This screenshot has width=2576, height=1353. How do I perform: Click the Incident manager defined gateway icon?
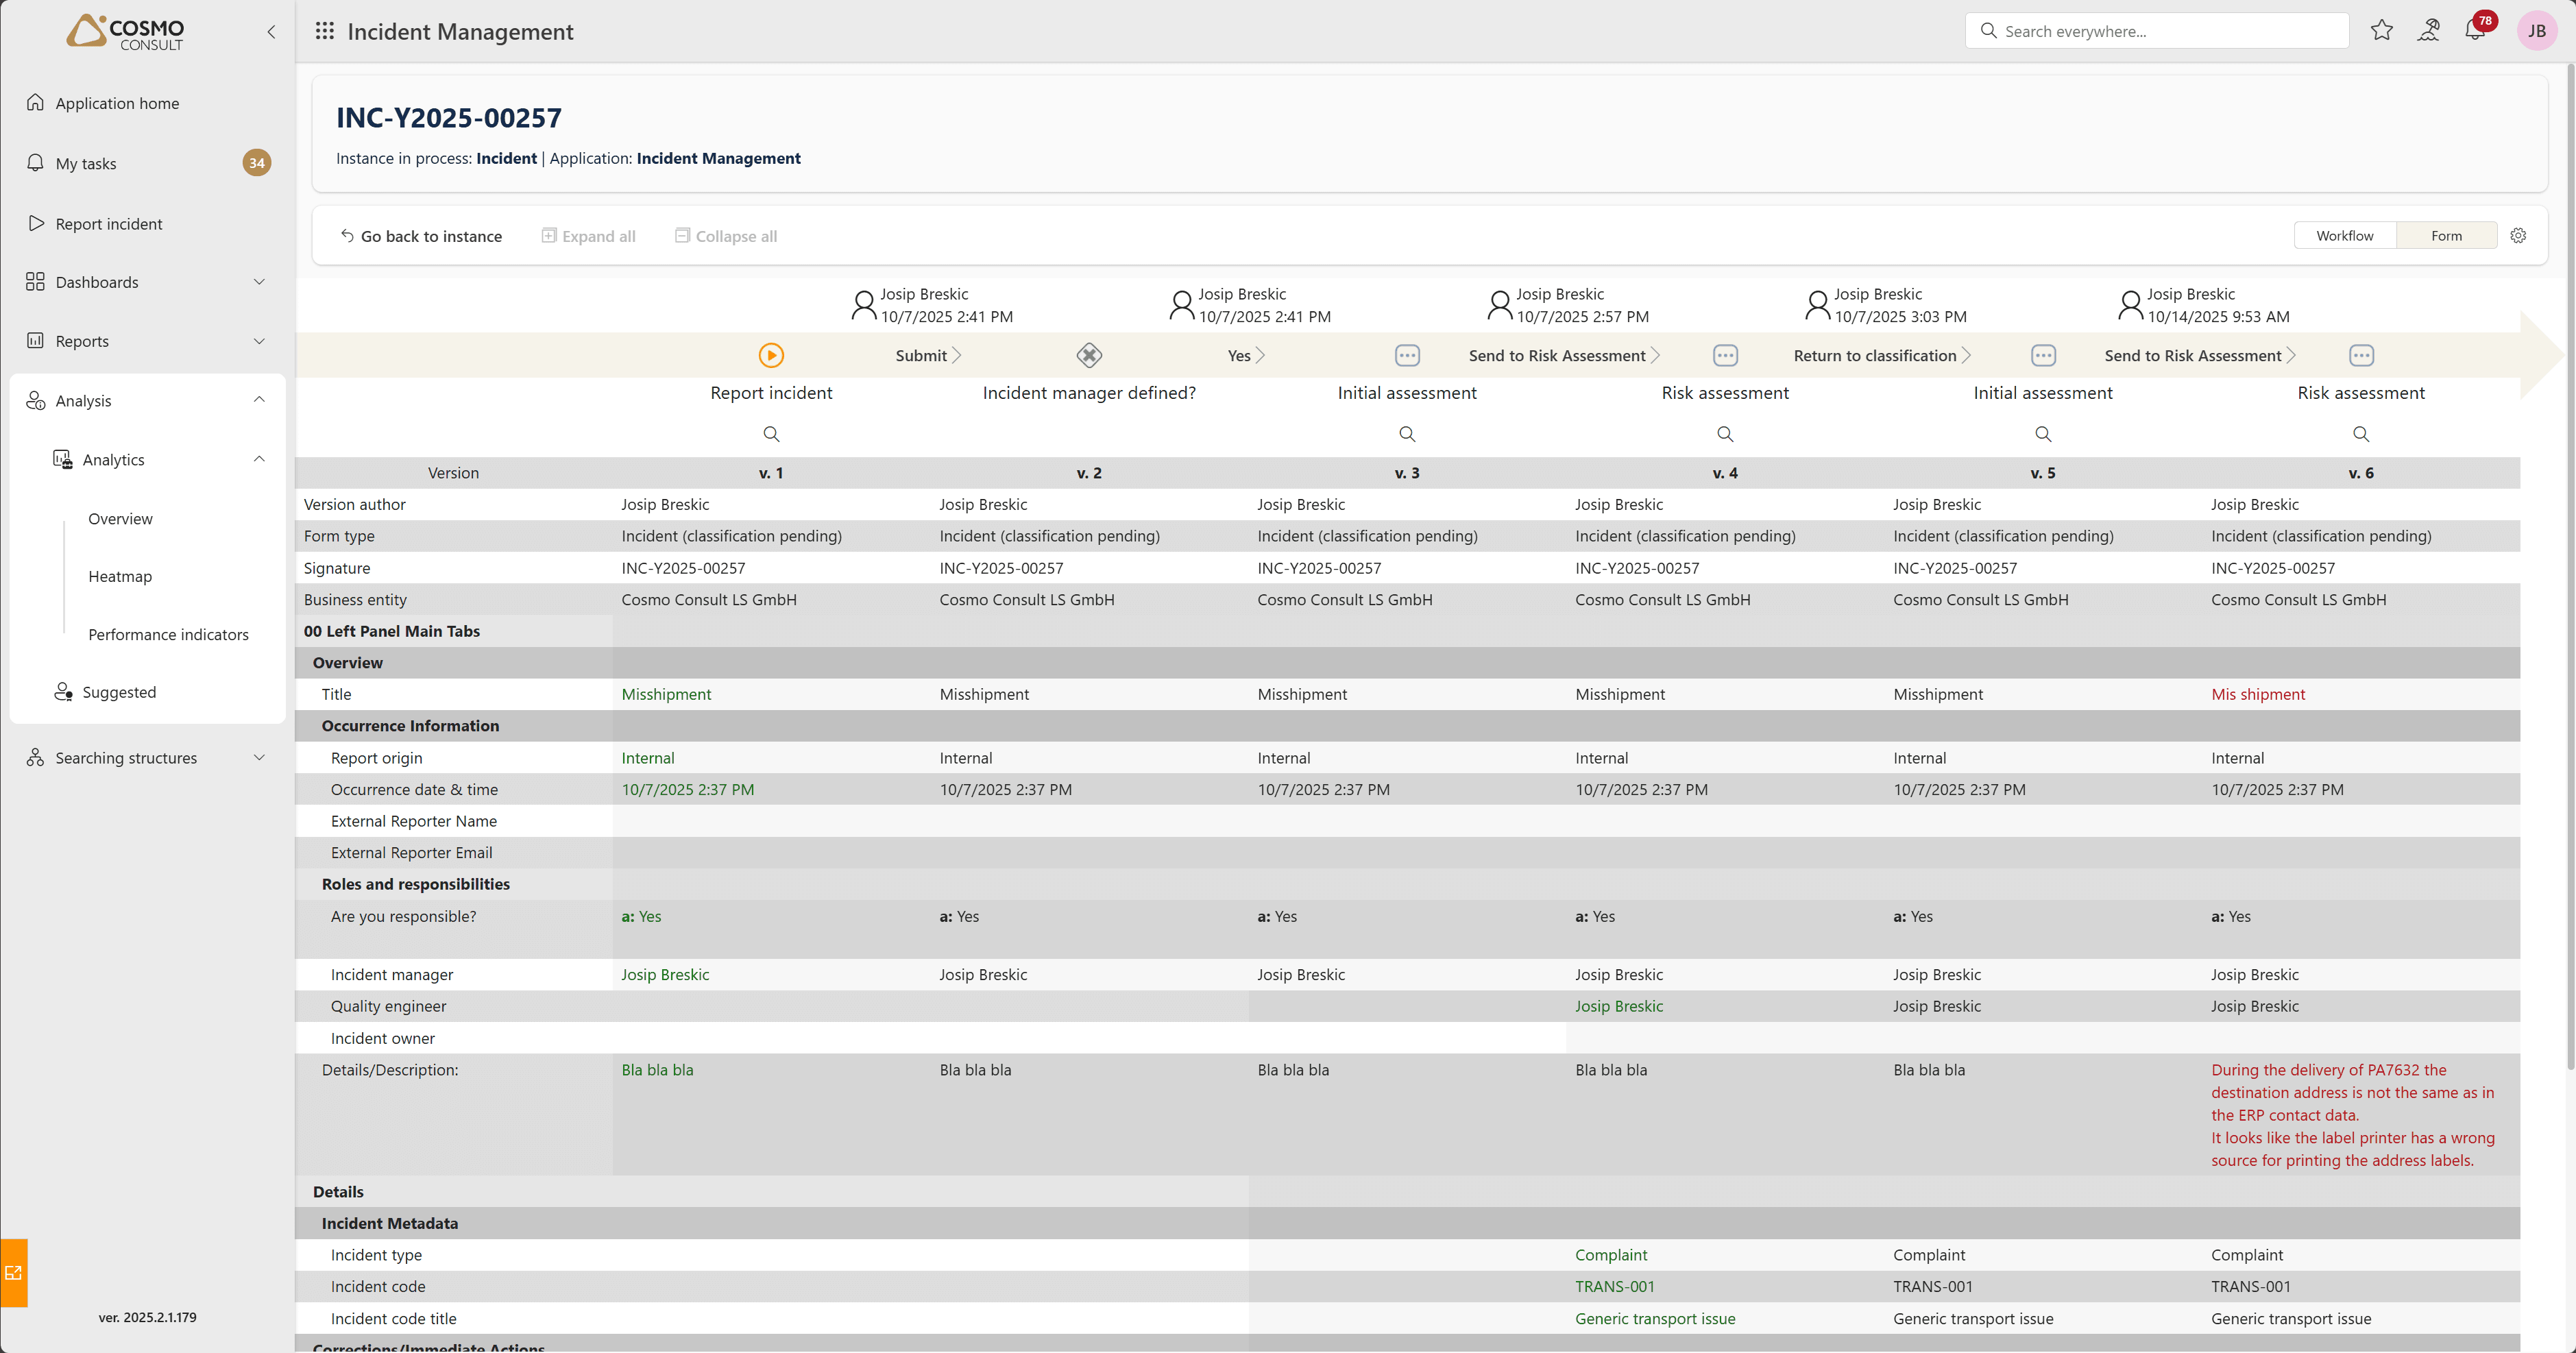(1089, 355)
